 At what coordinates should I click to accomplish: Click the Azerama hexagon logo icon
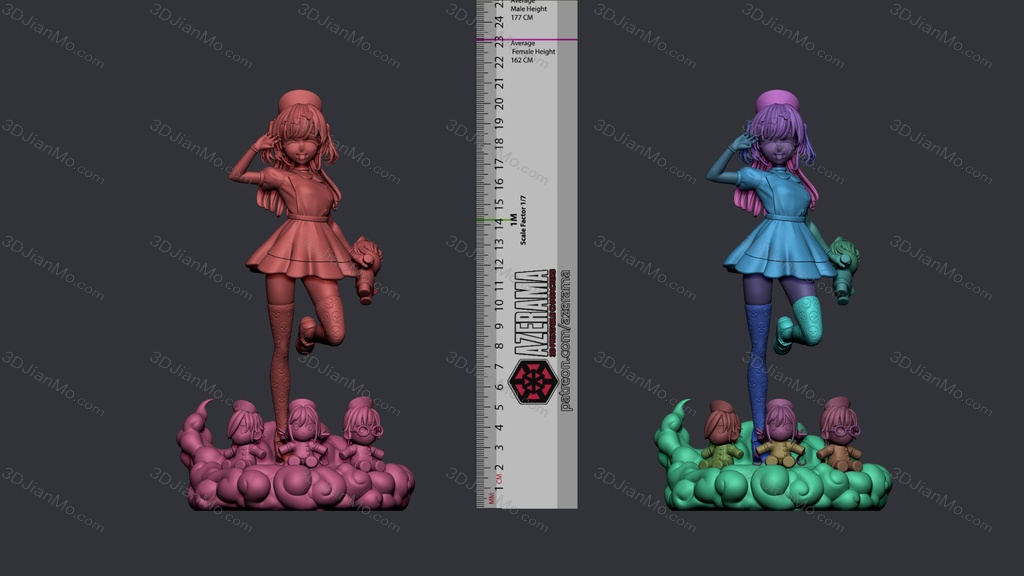click(530, 381)
